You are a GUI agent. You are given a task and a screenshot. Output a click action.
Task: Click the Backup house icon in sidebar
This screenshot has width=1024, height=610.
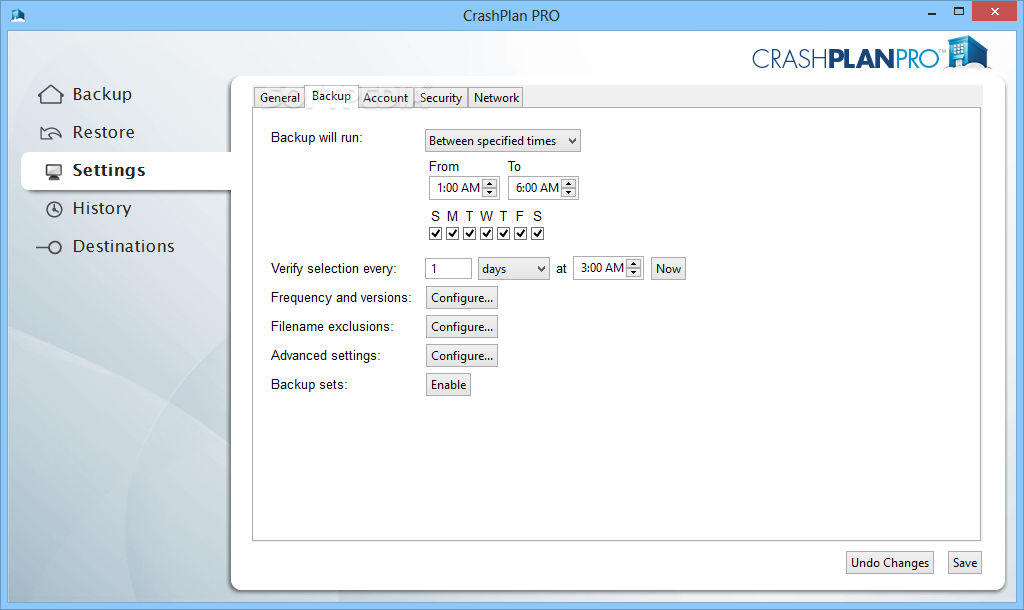click(50, 95)
